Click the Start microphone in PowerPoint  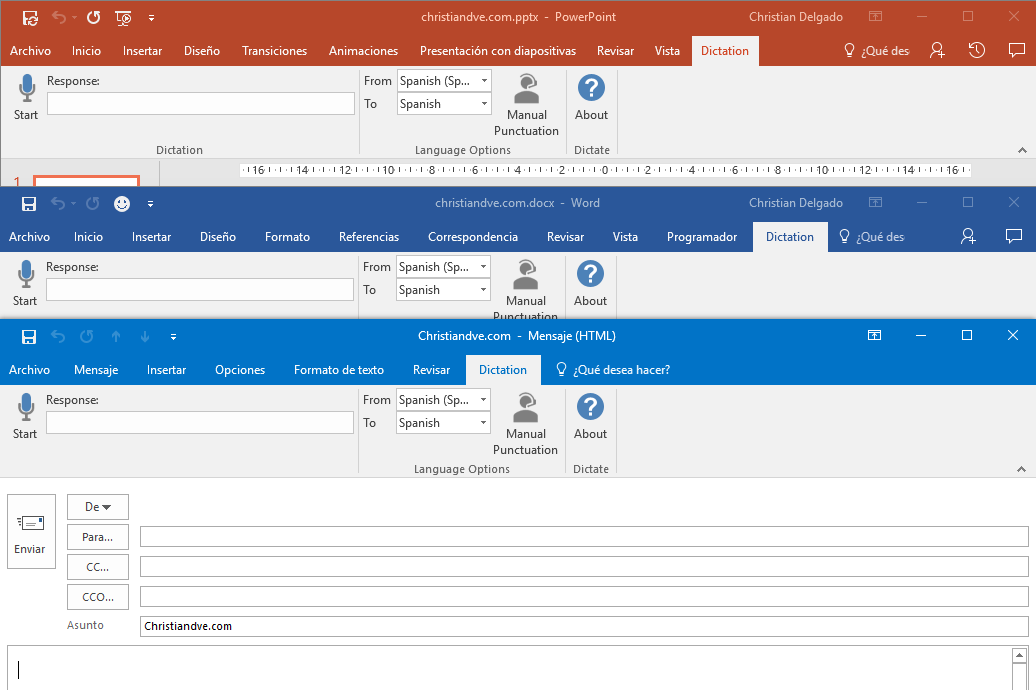[x=26, y=96]
